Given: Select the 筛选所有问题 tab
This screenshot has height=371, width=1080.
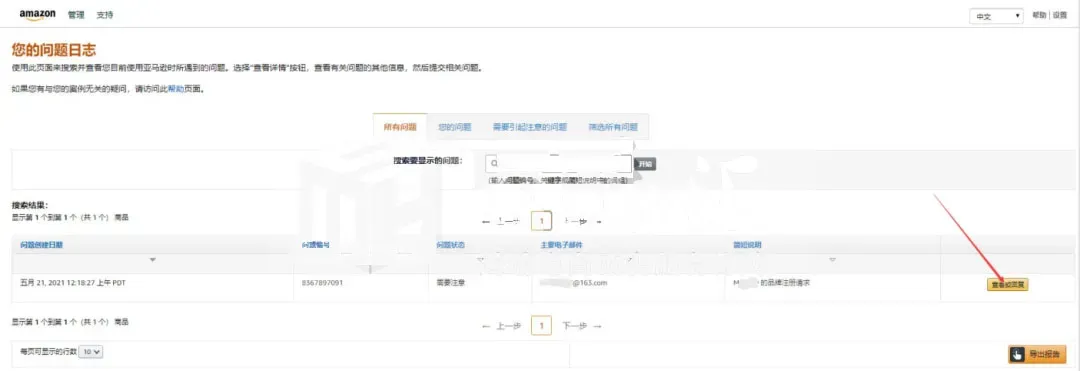Looking at the screenshot, I should pyautogui.click(x=613, y=127).
